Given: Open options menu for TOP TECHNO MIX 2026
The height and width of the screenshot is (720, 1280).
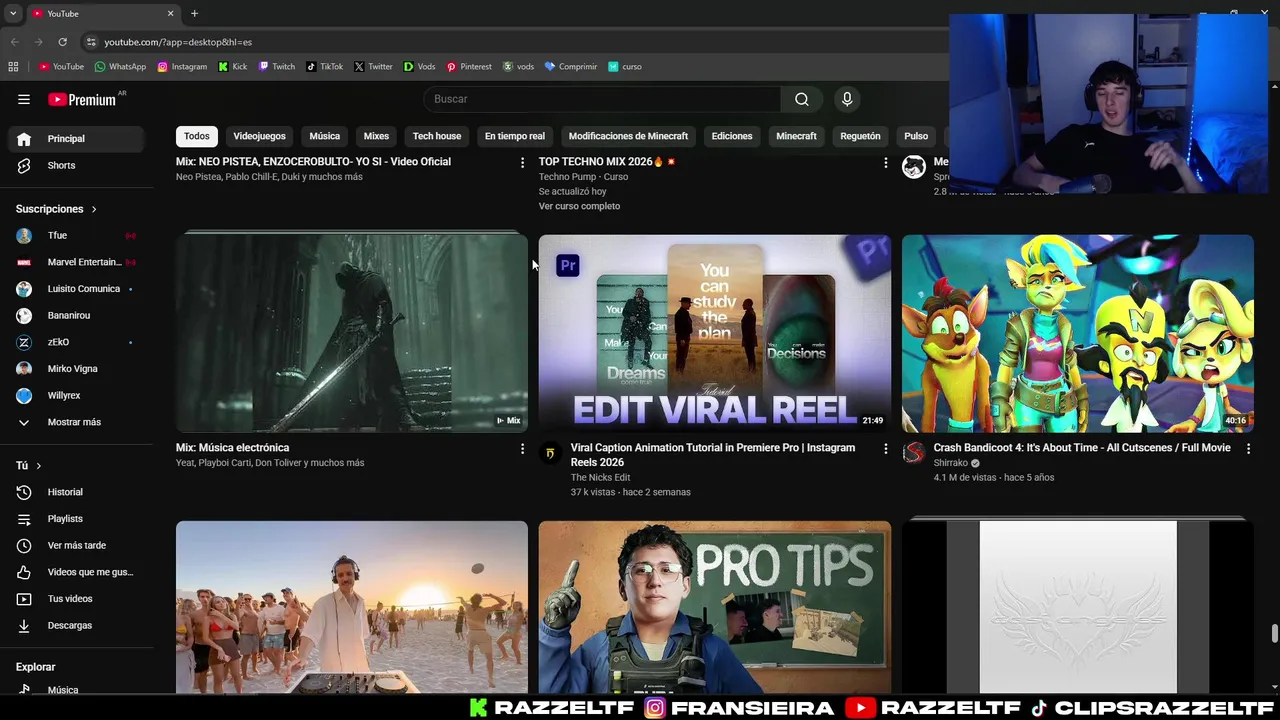Looking at the screenshot, I should 885,162.
